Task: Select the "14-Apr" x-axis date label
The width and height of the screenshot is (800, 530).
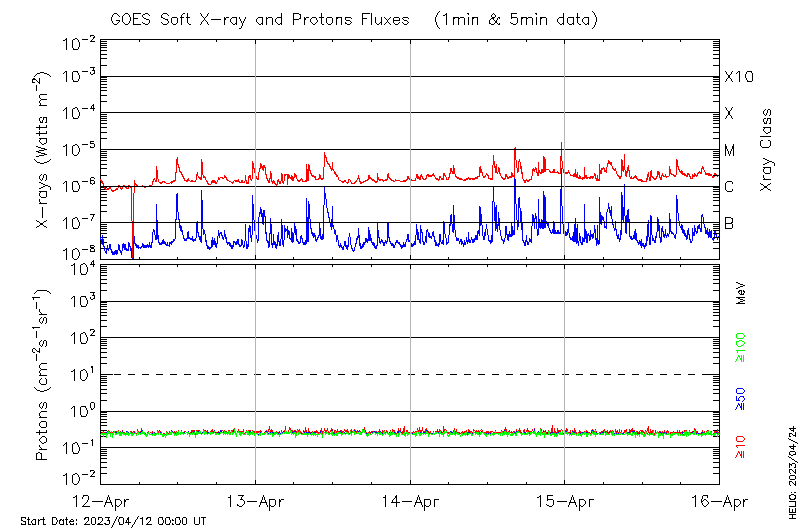Action: pos(410,501)
